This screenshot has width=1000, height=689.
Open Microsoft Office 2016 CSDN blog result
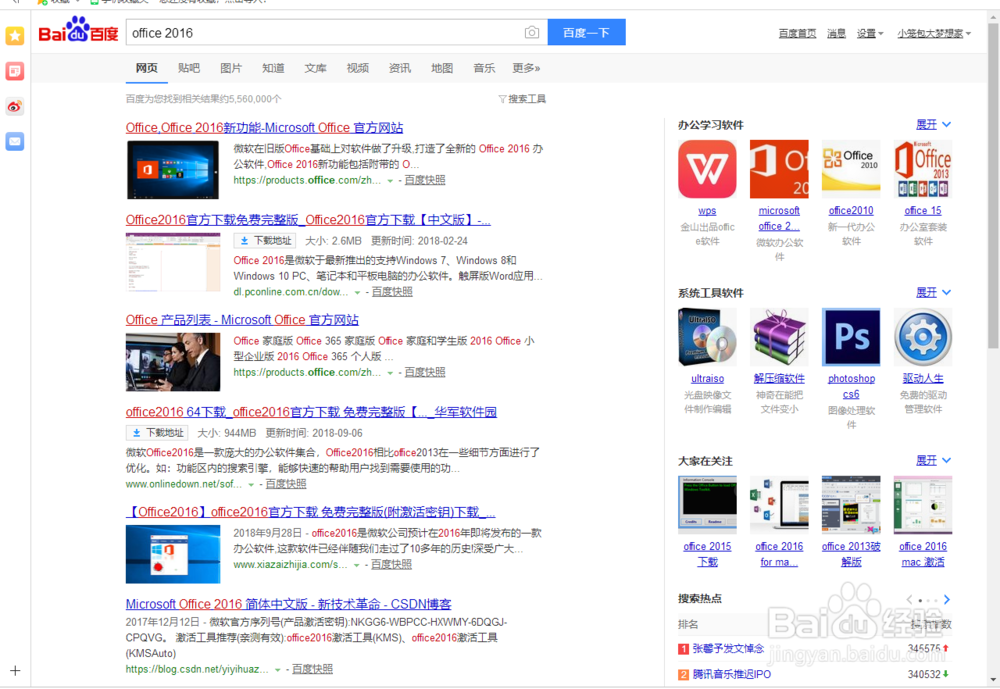pos(288,604)
